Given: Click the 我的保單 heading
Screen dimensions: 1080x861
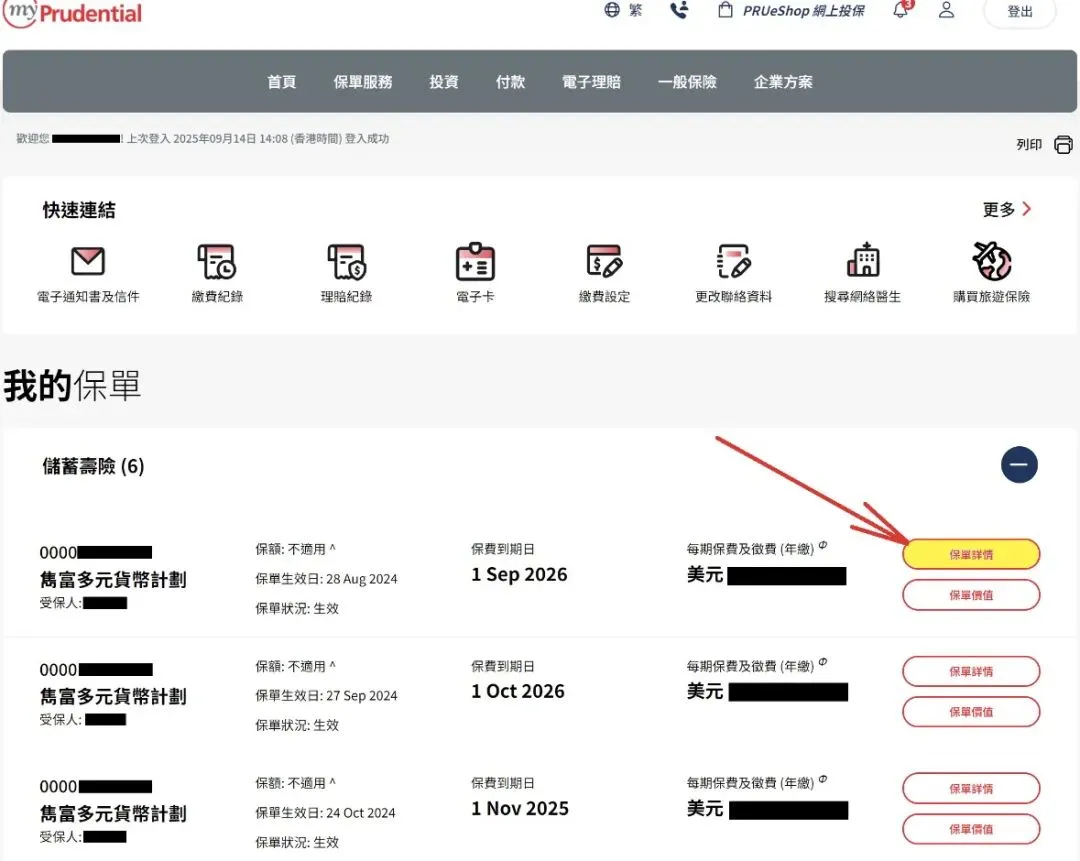Looking at the screenshot, I should point(72,385).
